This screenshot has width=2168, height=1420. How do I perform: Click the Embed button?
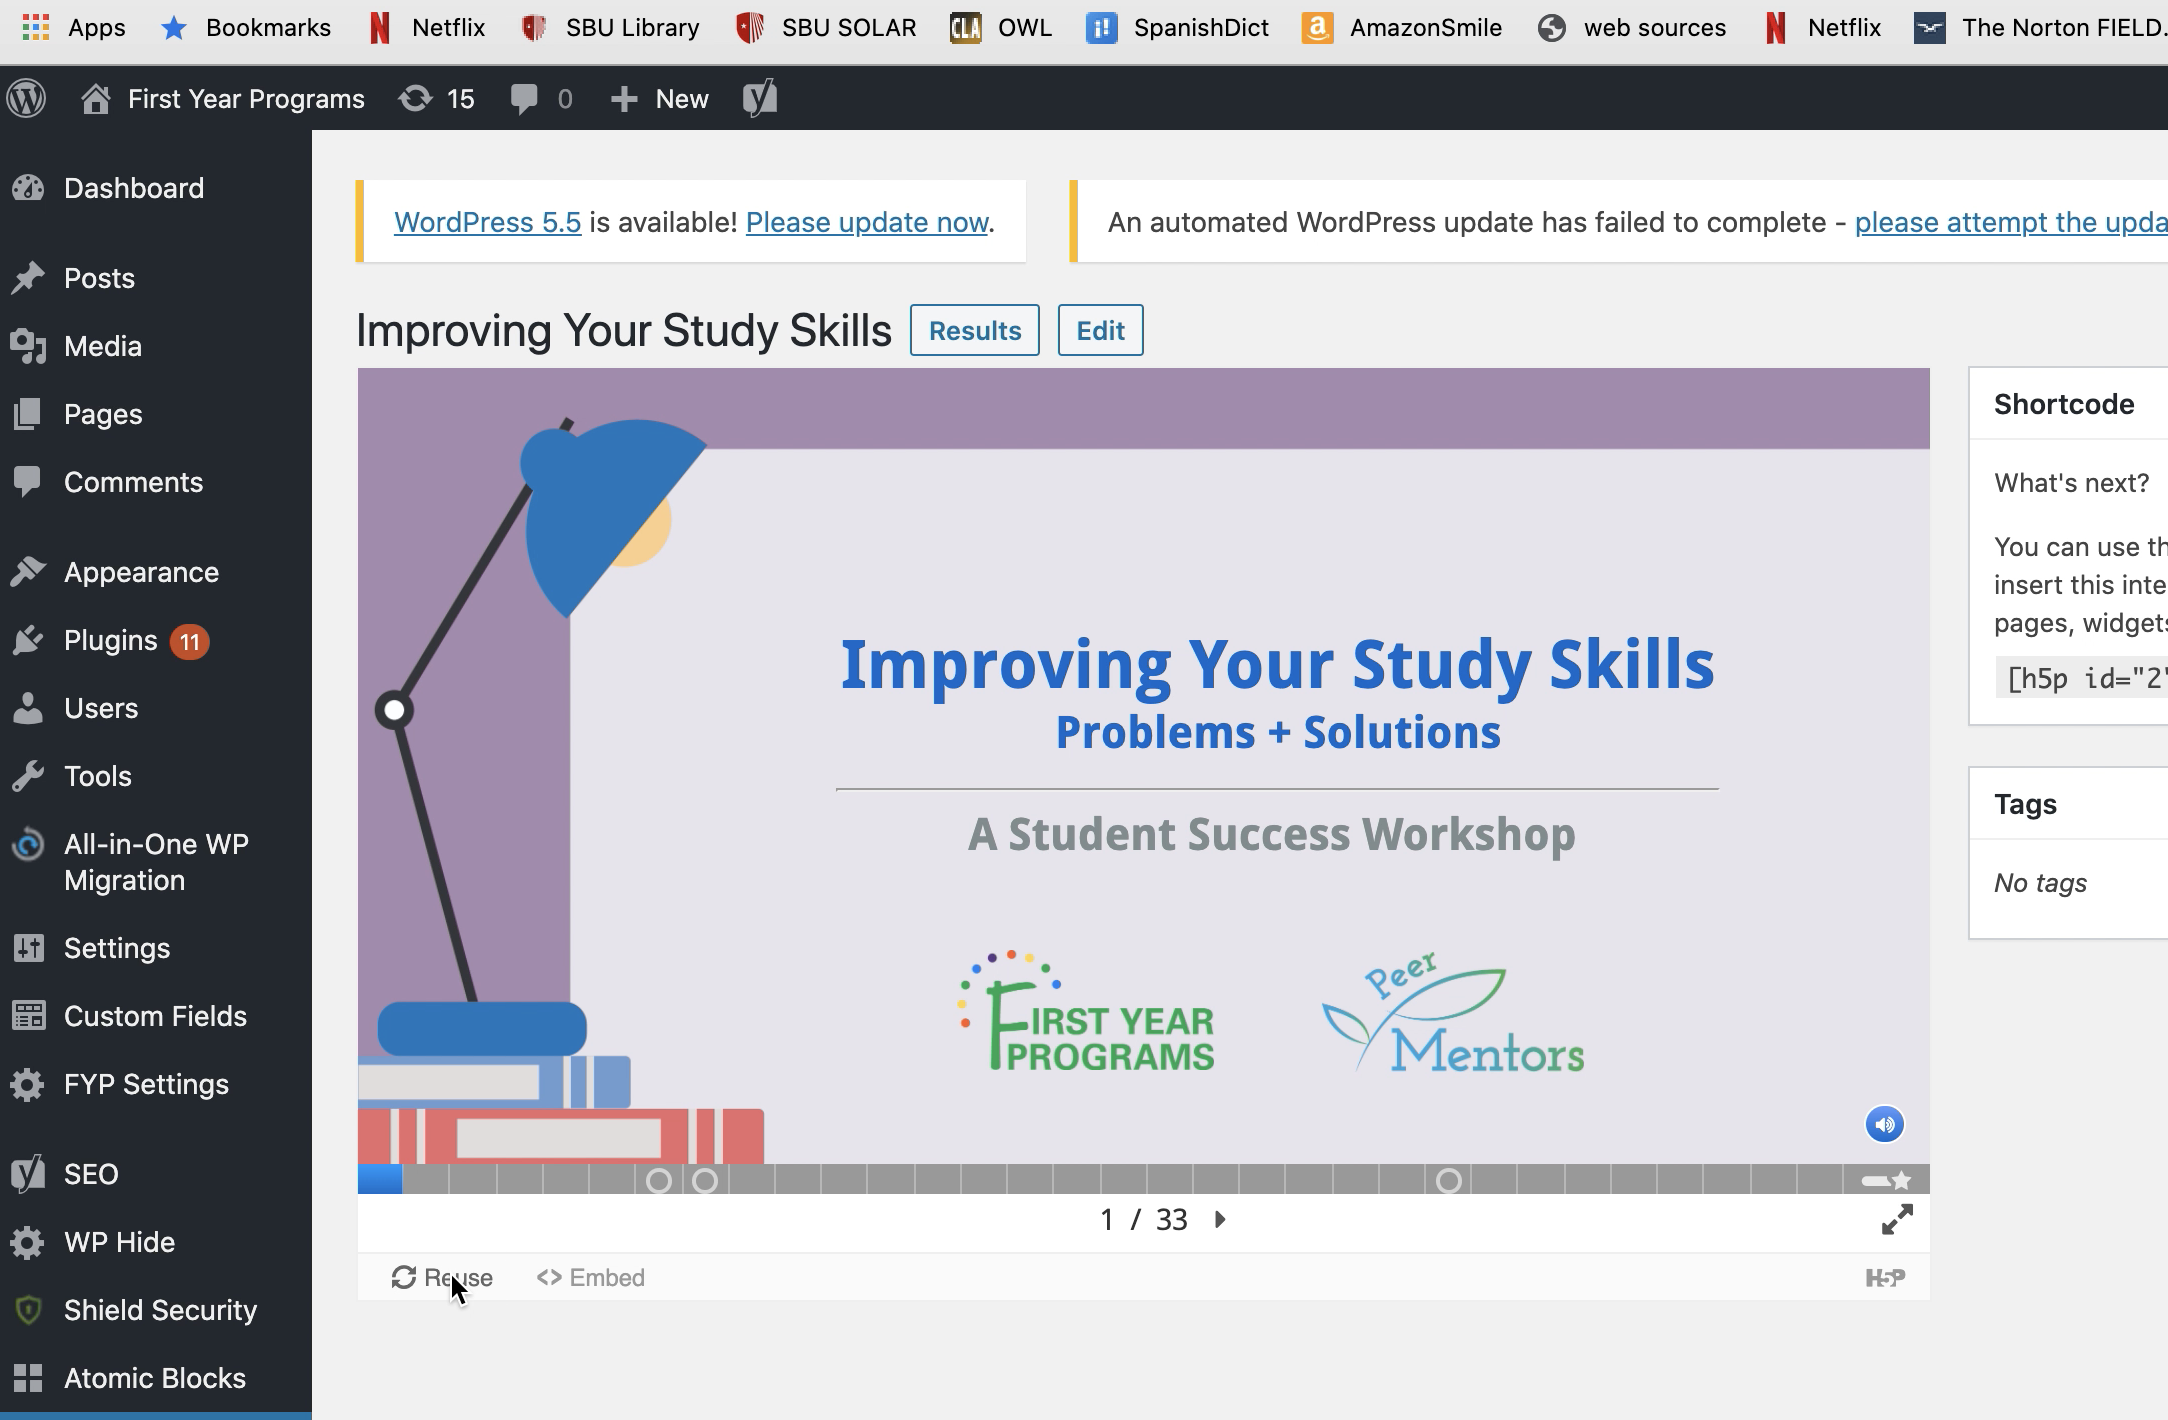tap(591, 1277)
